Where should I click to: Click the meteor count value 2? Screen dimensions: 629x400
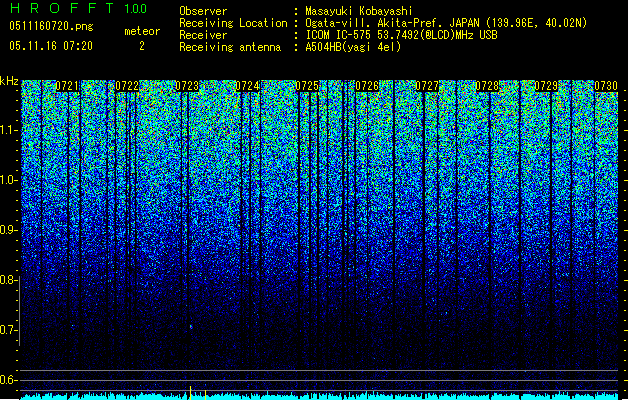(142, 46)
